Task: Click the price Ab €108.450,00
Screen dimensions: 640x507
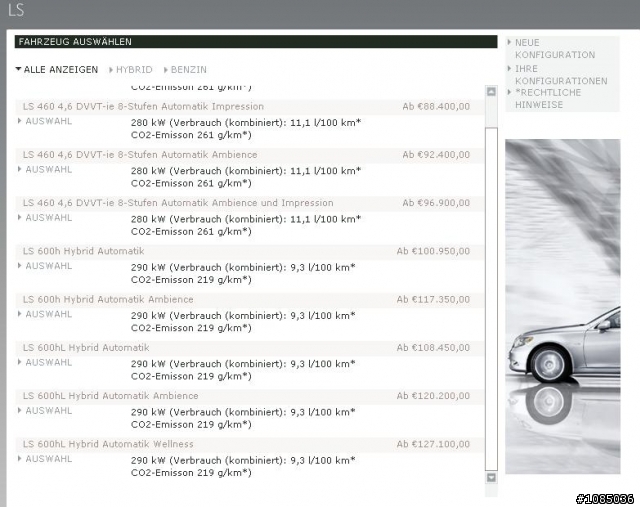Action: (433, 347)
